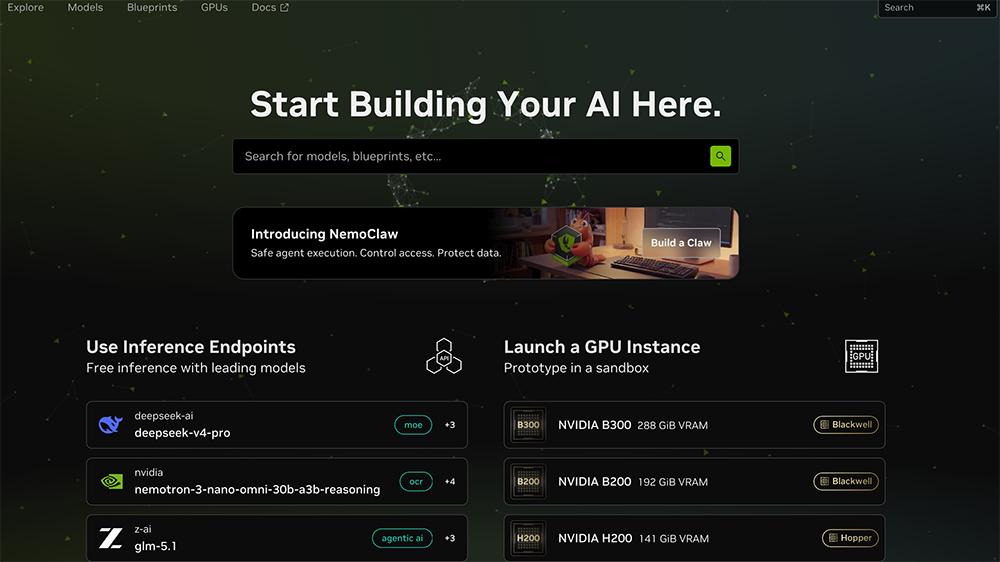Click the Hopper badge
The width and height of the screenshot is (1000, 562).
(x=850, y=538)
